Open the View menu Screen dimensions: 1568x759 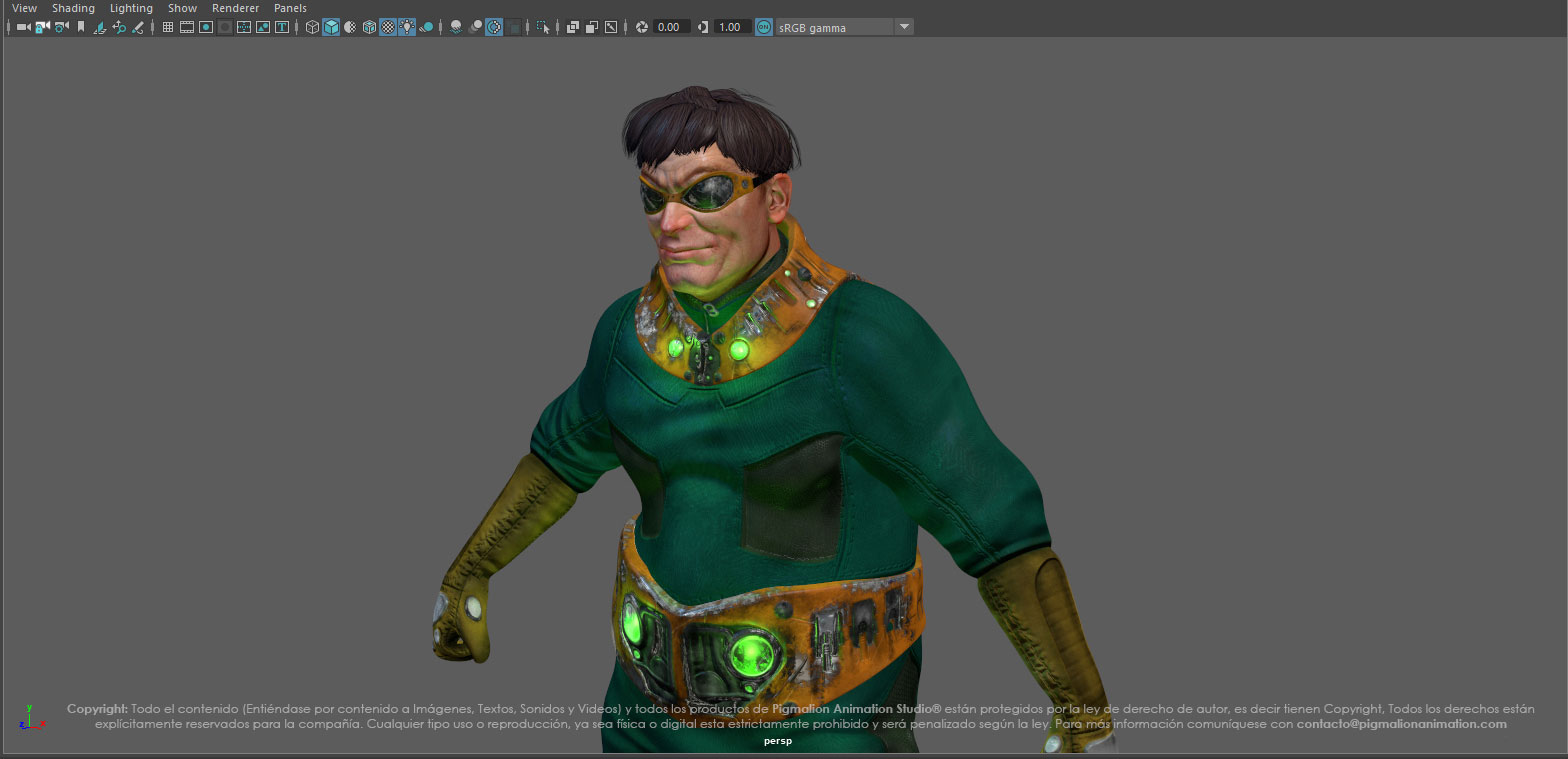(25, 8)
